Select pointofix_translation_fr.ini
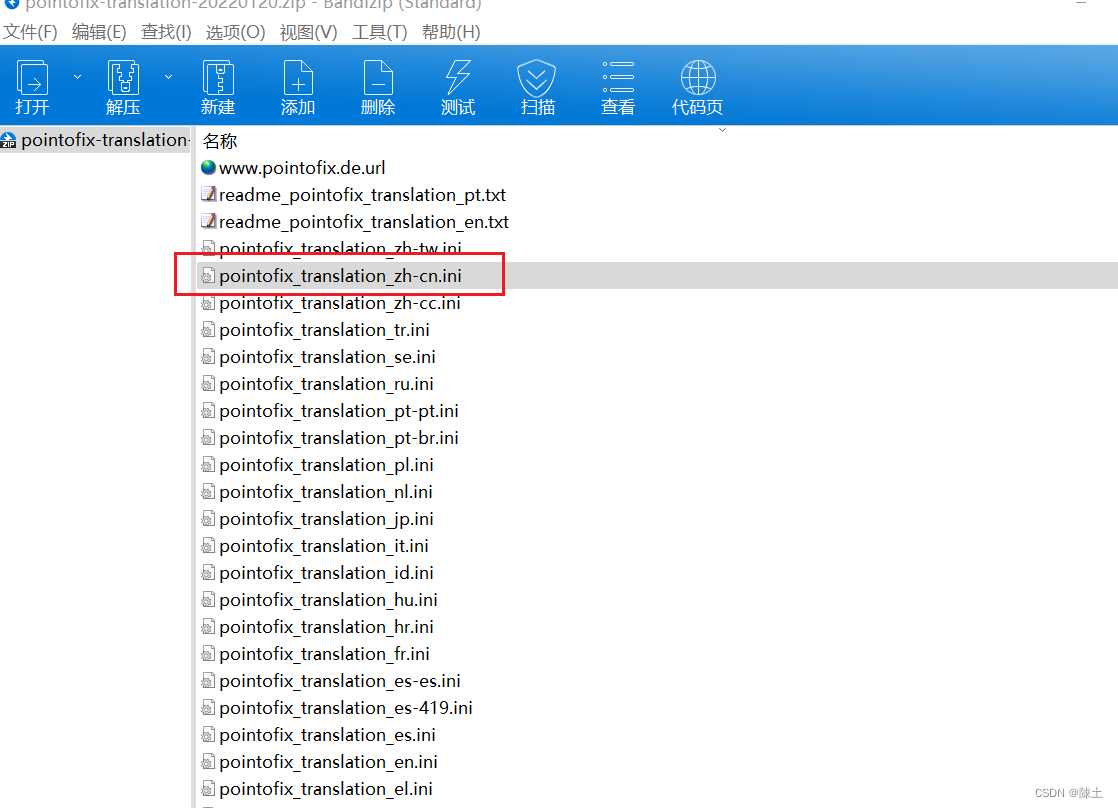This screenshot has width=1118, height=808. pos(324,655)
